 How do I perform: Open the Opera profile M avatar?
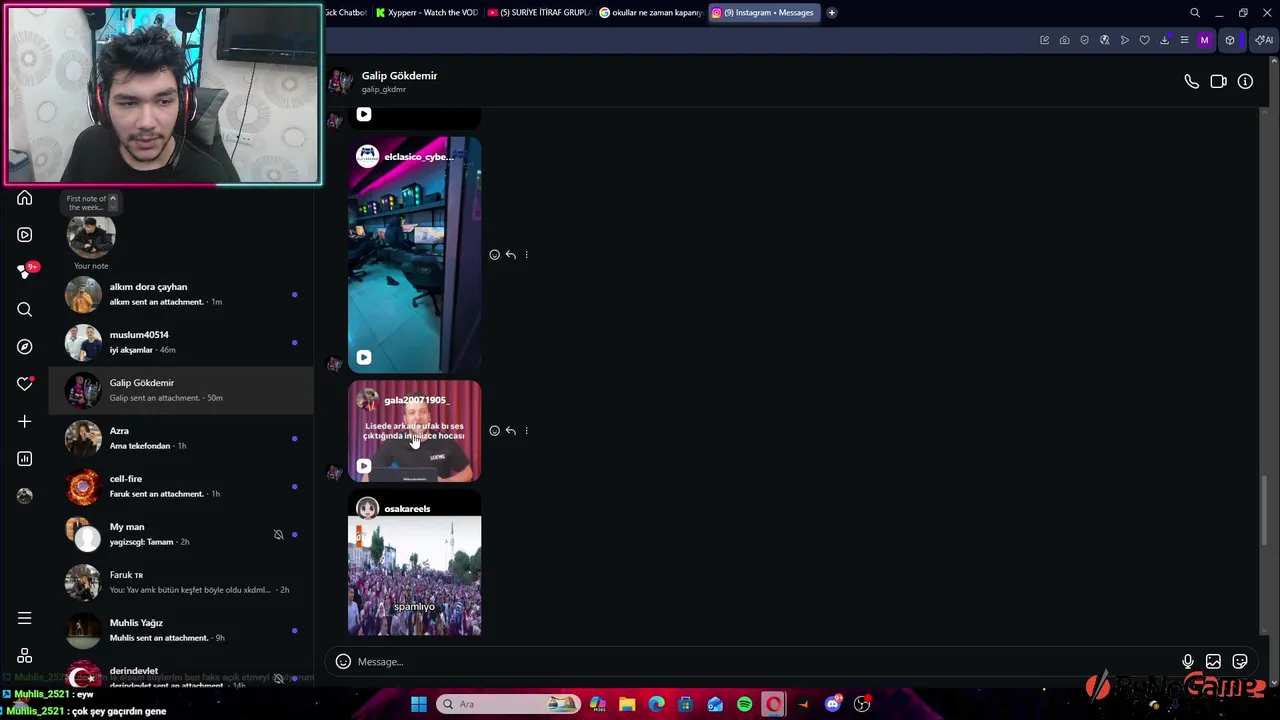(1204, 40)
